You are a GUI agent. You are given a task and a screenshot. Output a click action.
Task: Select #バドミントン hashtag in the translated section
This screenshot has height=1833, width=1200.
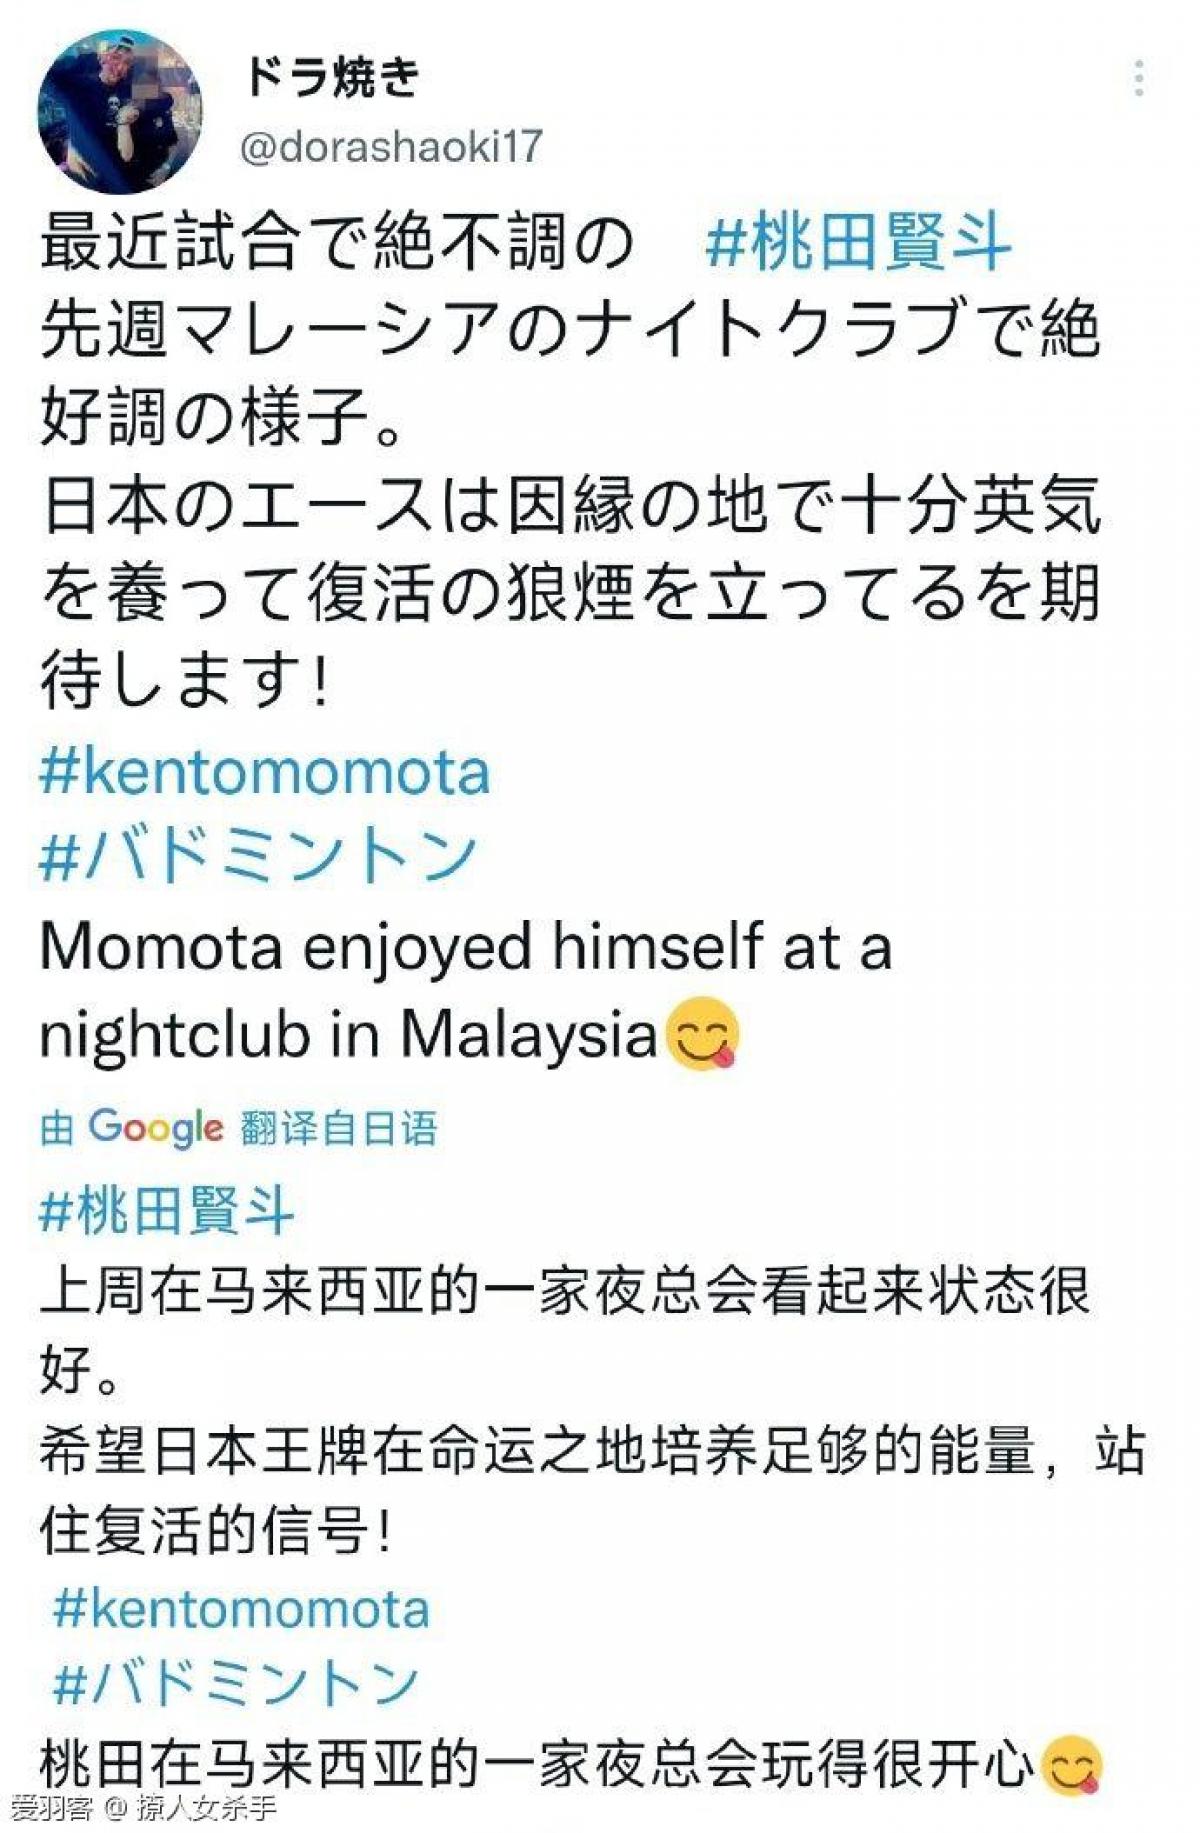pos(235,1684)
